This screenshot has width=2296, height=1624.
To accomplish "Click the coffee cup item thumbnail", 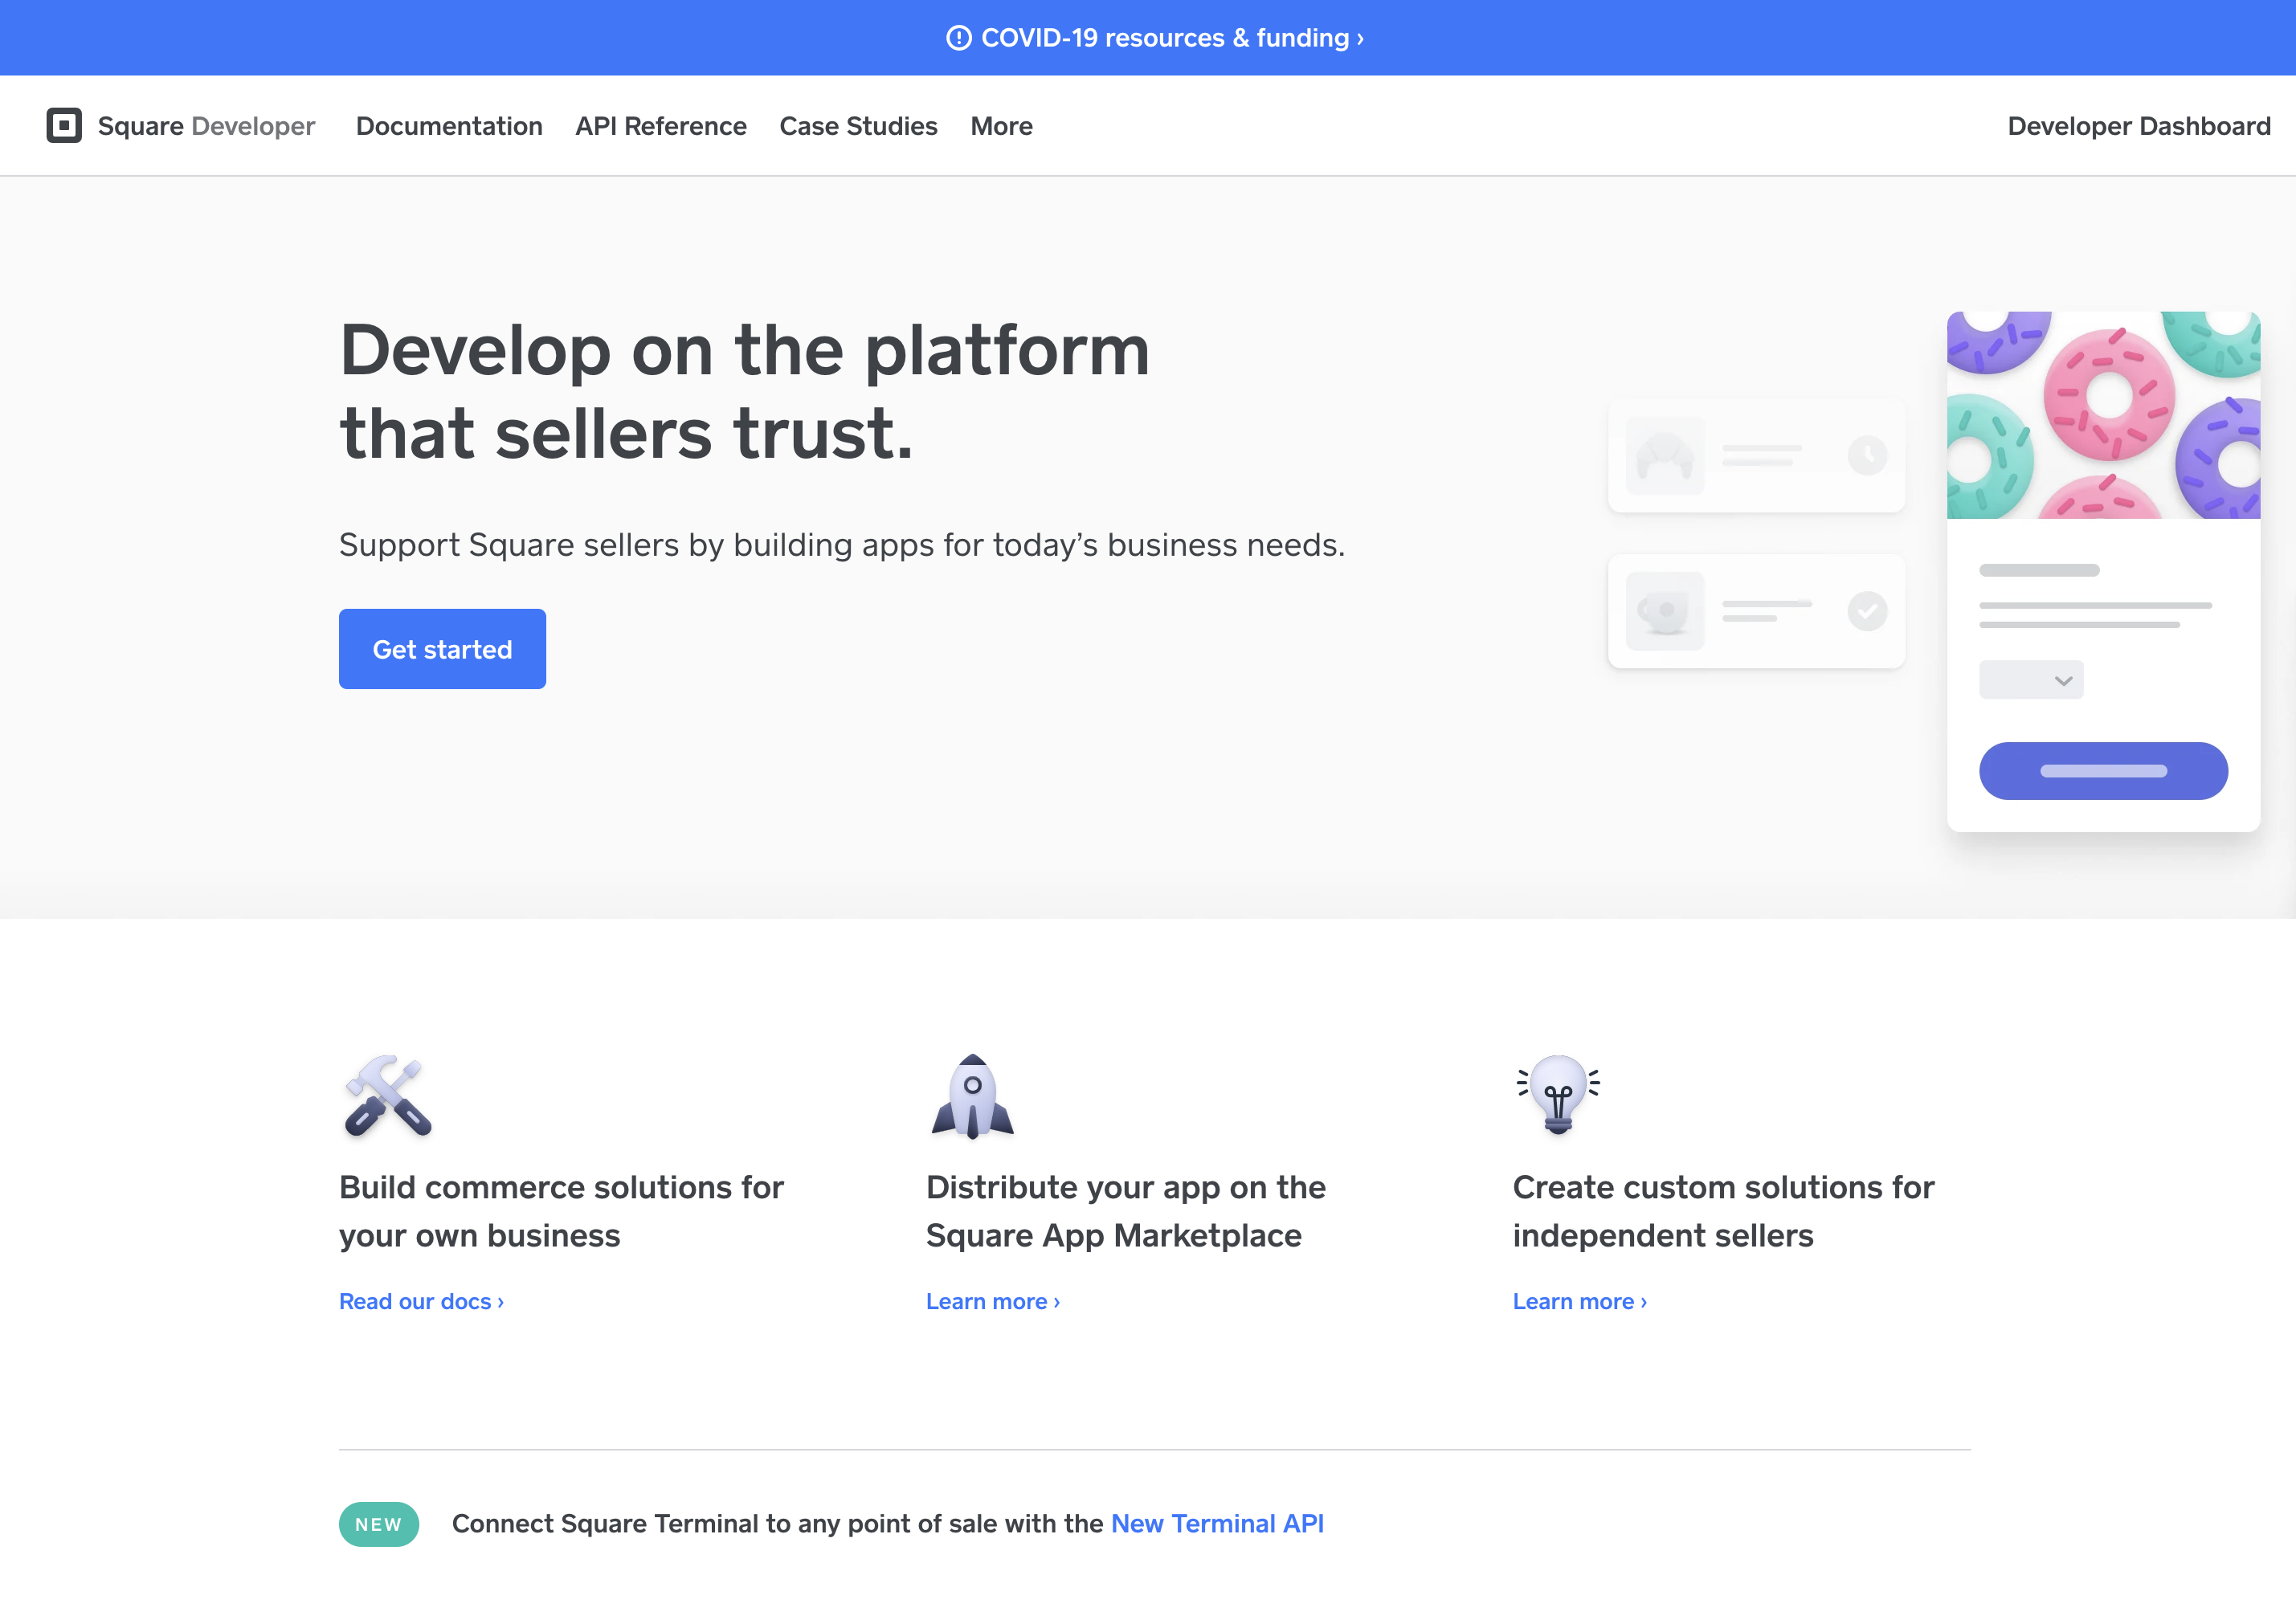I will coord(1665,611).
